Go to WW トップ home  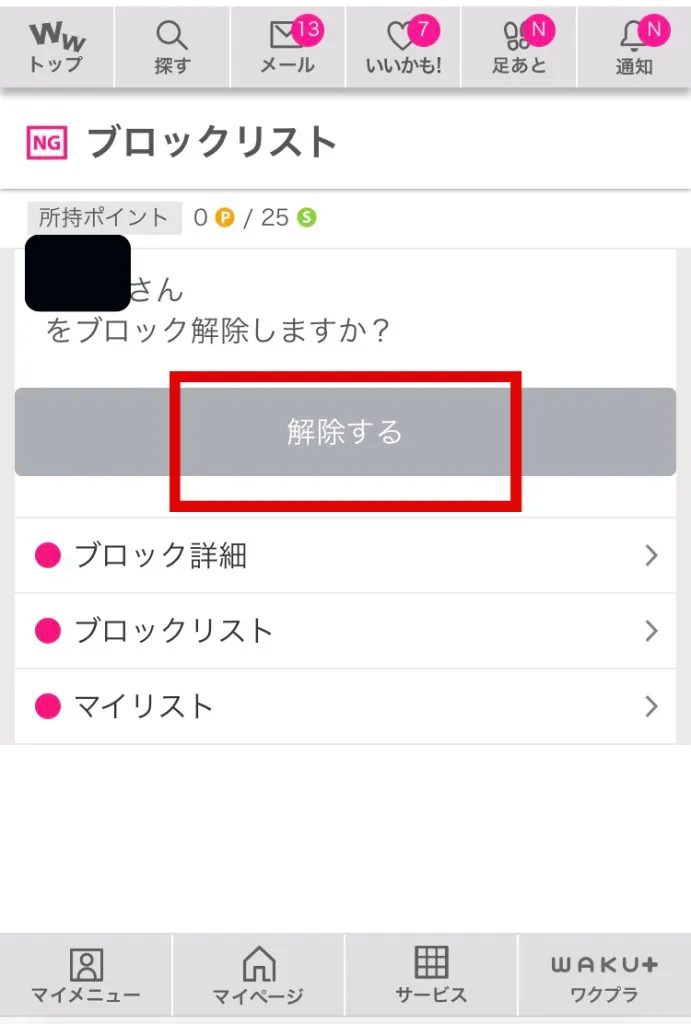coord(57,45)
